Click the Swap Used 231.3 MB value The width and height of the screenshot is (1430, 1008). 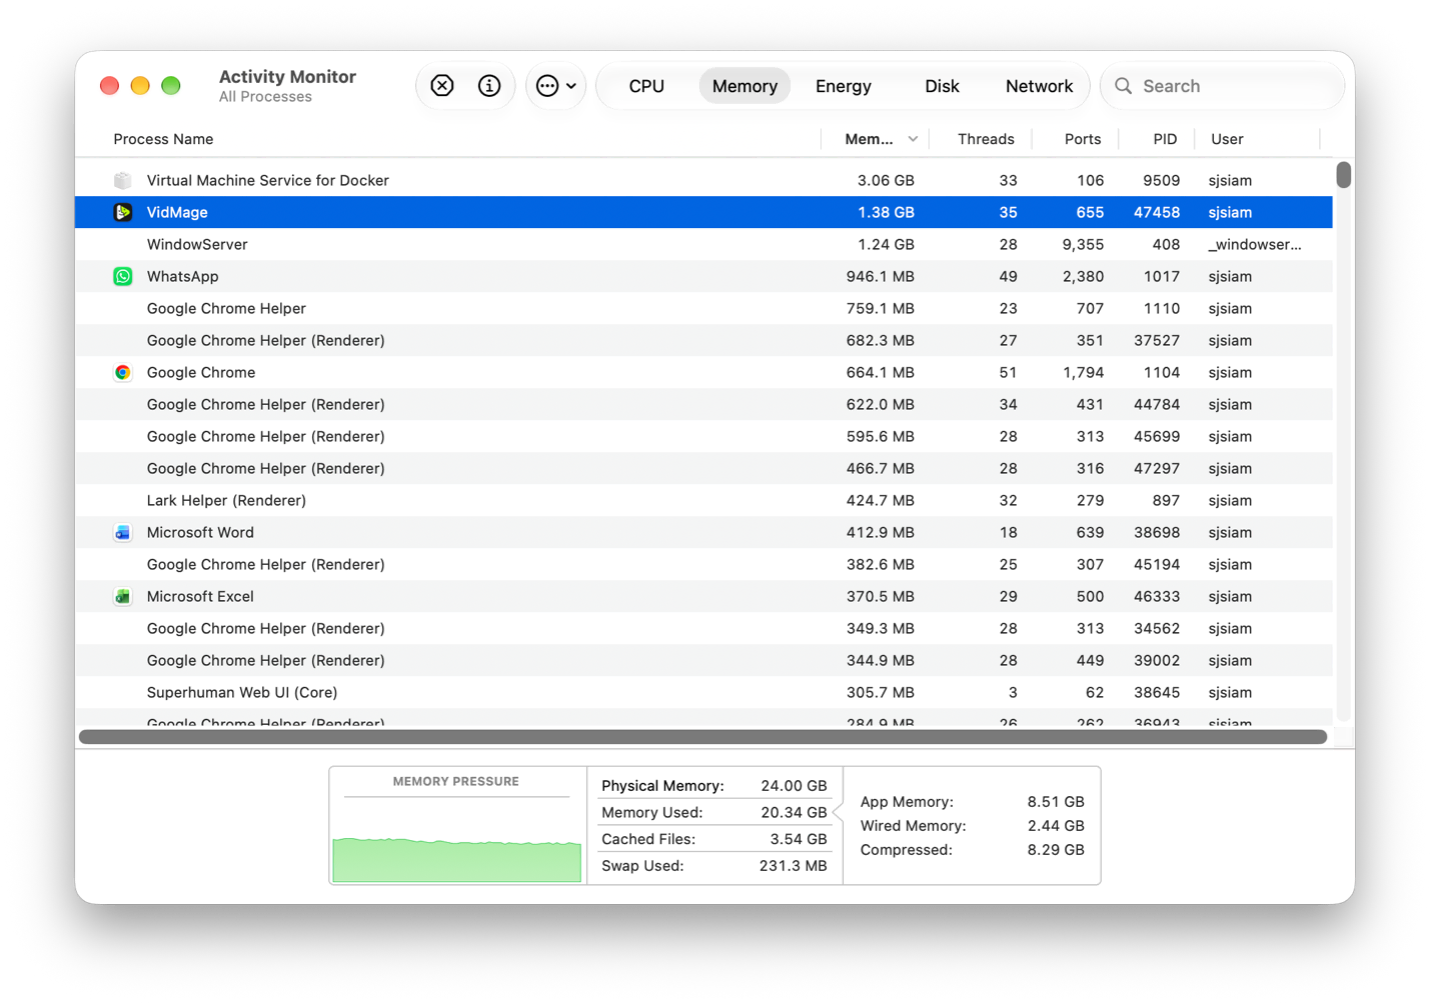(793, 866)
